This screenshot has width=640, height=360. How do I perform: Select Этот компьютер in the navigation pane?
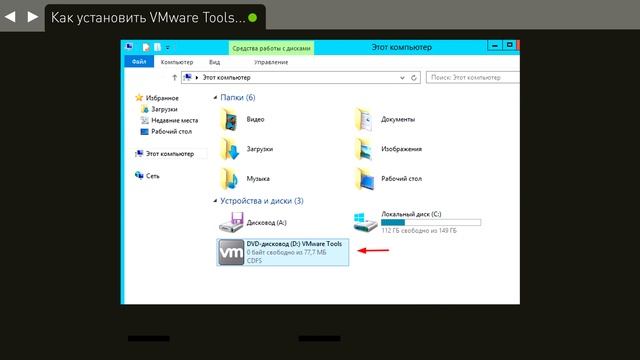(170, 154)
